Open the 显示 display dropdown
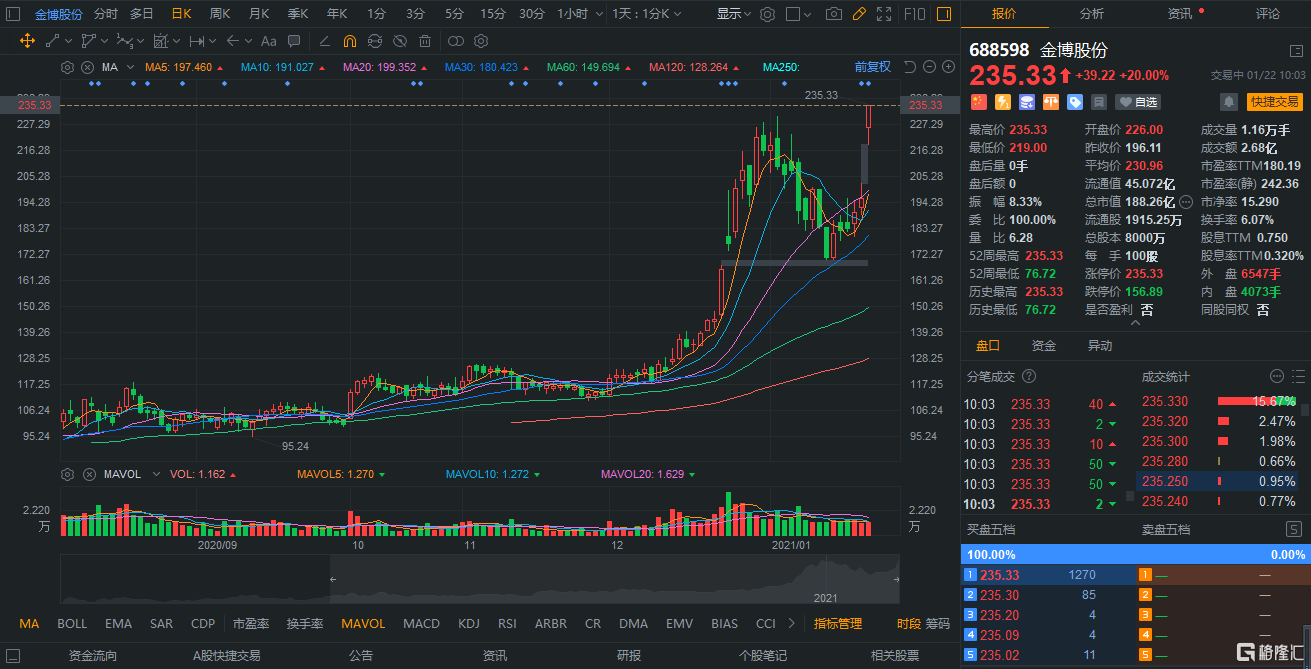 coord(735,14)
